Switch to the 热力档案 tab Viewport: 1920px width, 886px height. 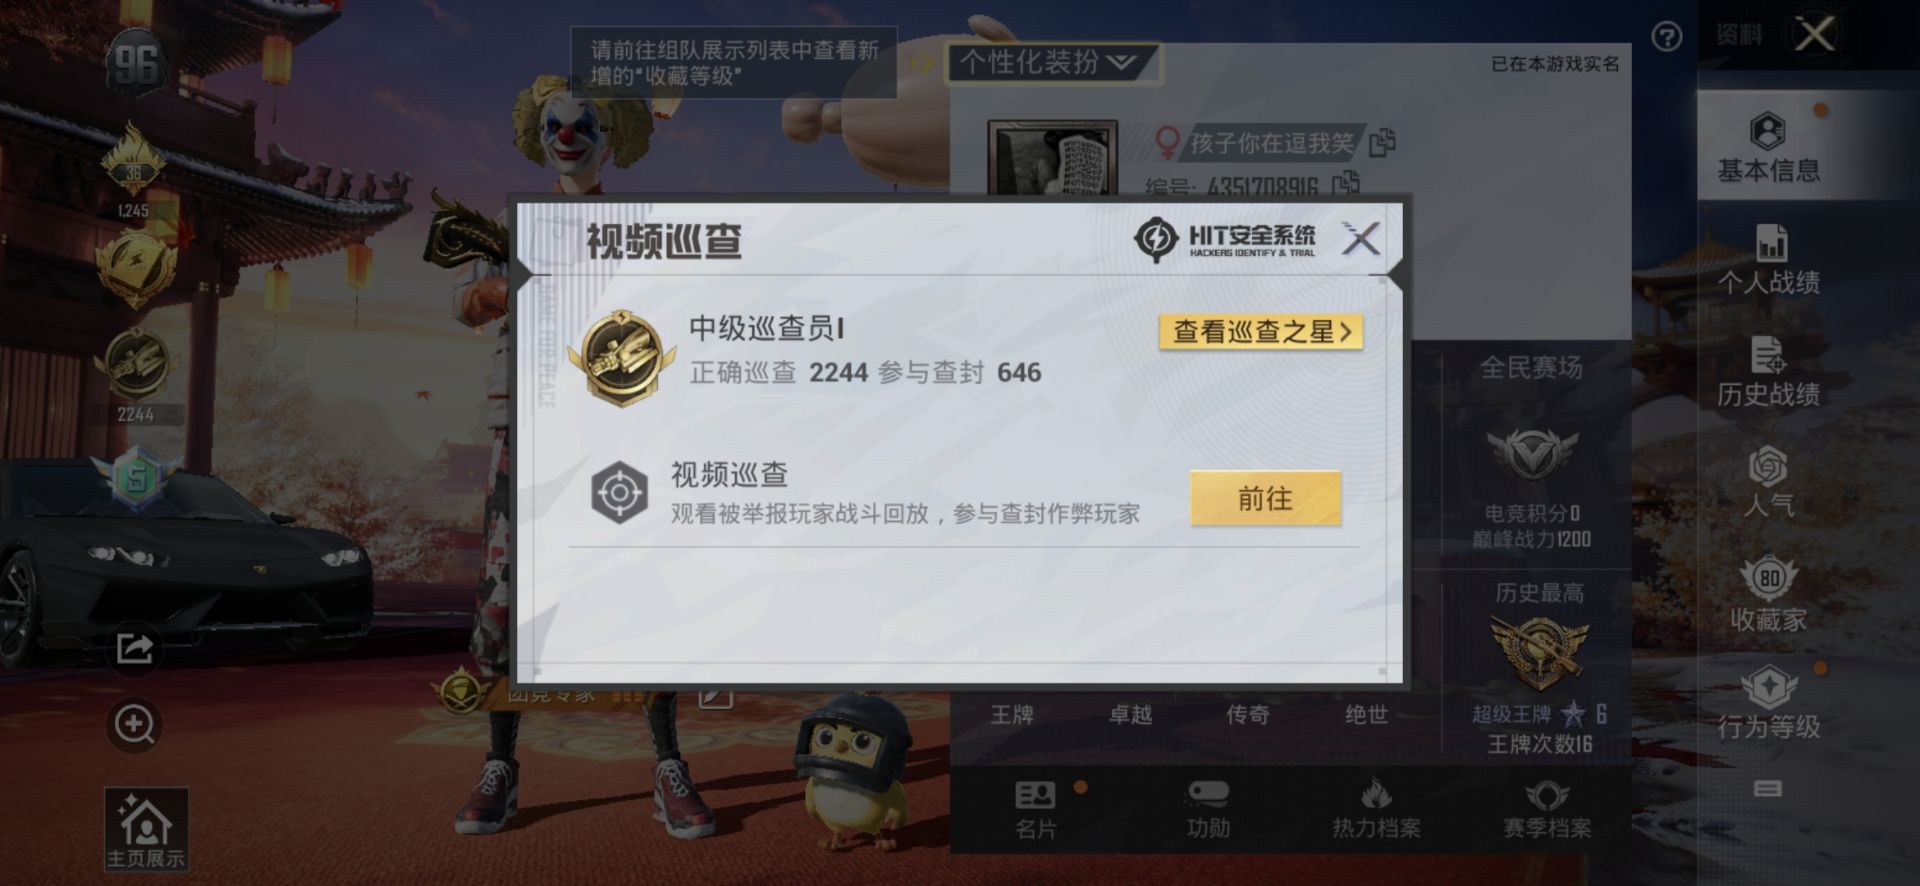click(1376, 809)
